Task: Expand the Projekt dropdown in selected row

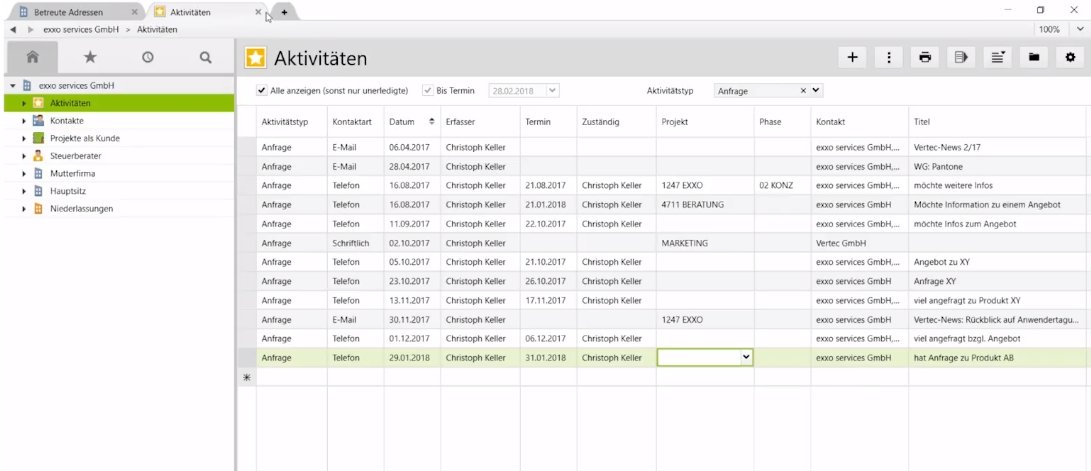Action: pos(744,357)
